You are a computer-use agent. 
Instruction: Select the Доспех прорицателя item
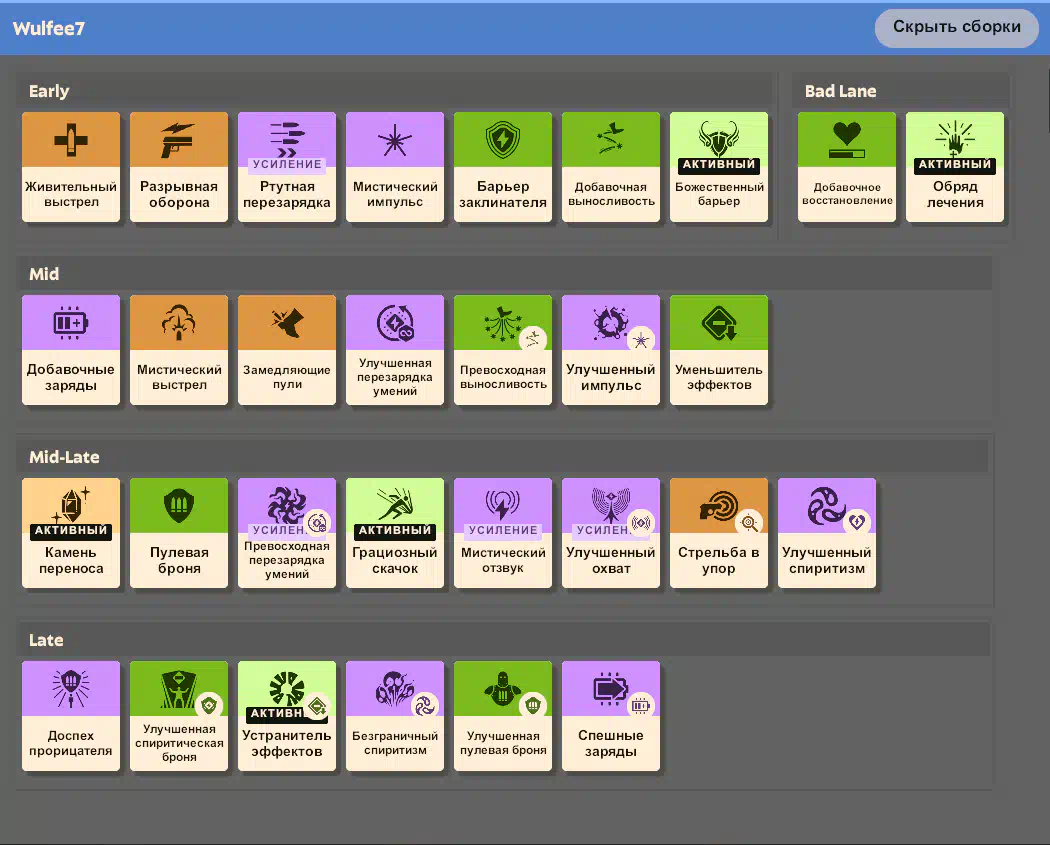[71, 716]
